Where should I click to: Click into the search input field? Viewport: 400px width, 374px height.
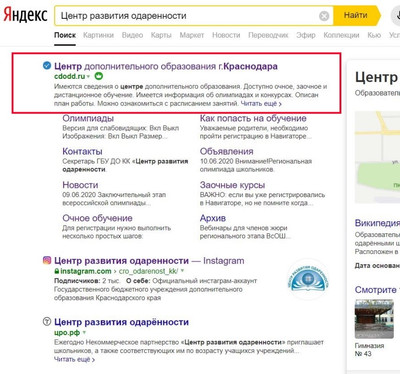click(187, 16)
